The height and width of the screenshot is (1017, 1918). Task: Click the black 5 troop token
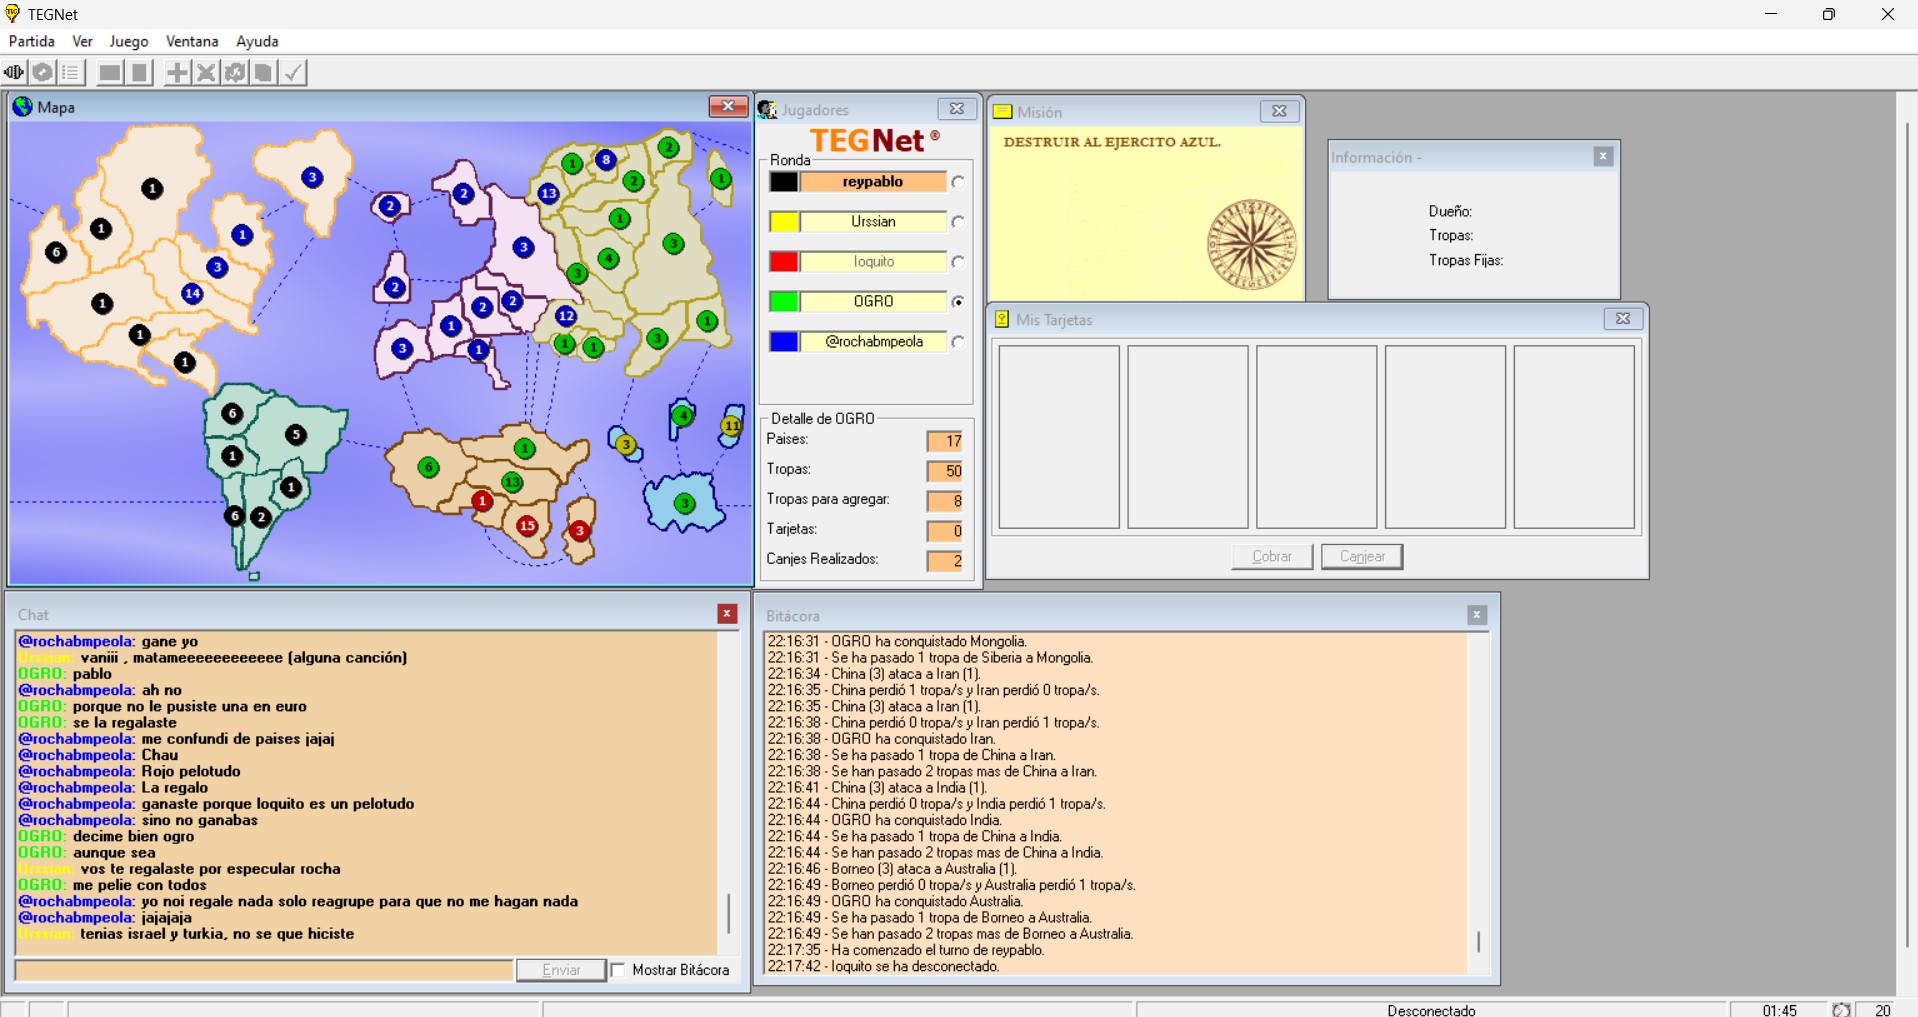click(295, 434)
